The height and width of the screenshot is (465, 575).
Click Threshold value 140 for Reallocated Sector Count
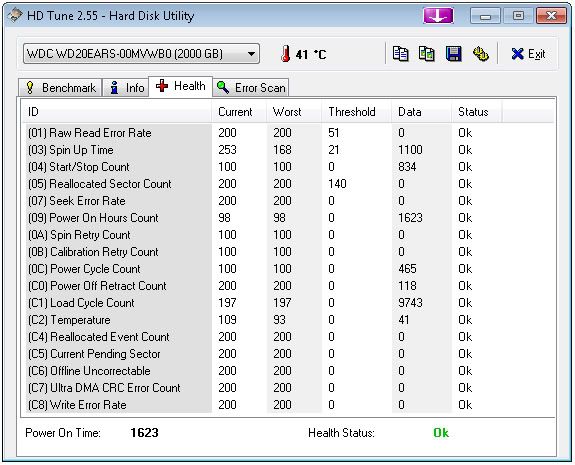(337, 184)
